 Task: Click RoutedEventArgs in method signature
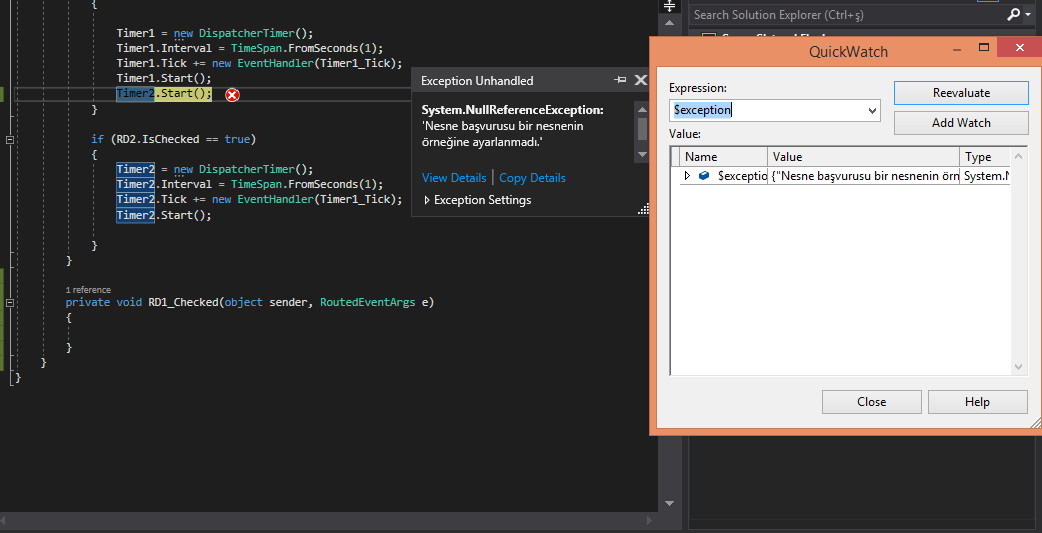pyautogui.click(x=368, y=302)
